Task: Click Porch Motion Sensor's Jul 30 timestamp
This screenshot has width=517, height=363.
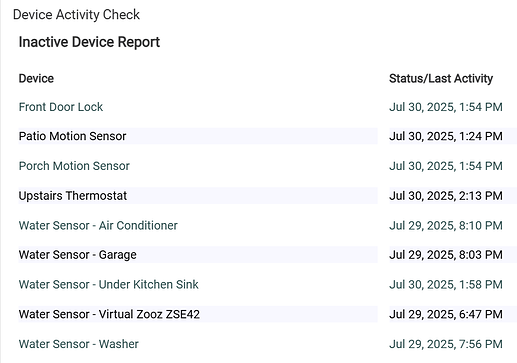Action: coord(446,166)
